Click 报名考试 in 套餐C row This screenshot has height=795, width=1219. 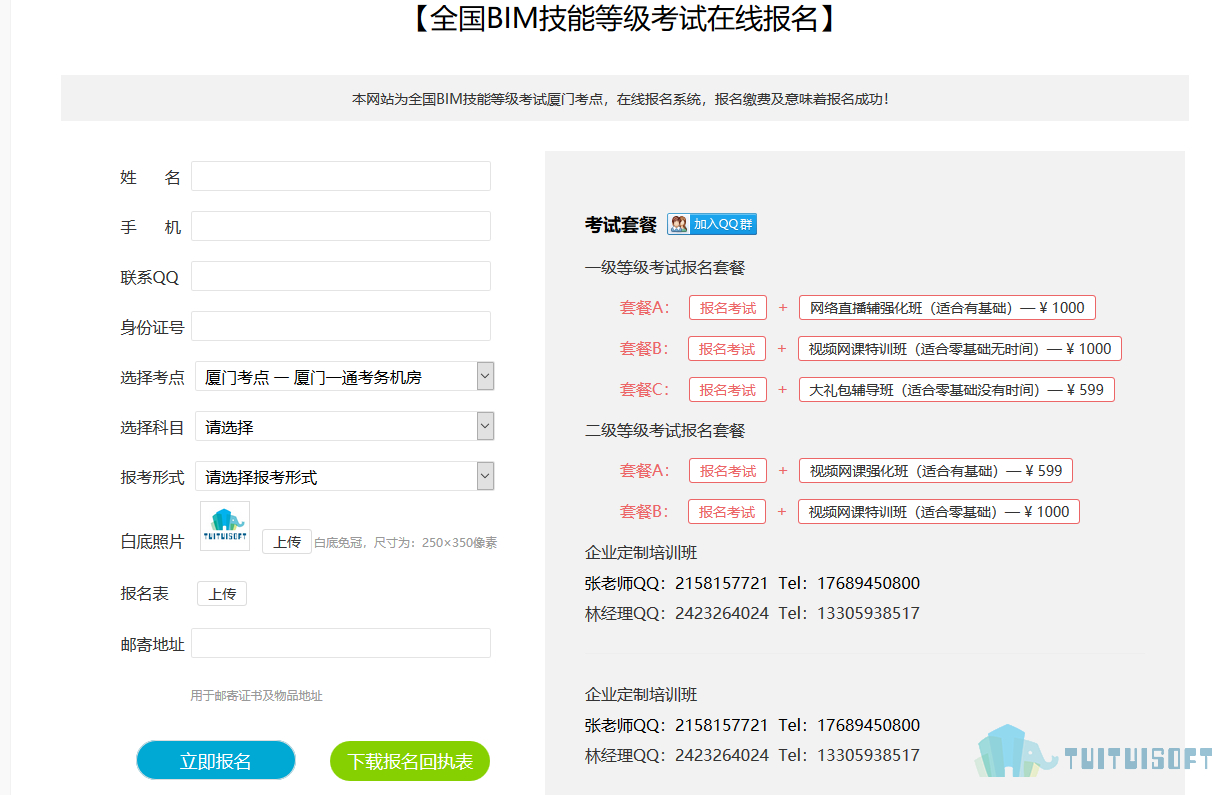pos(728,390)
